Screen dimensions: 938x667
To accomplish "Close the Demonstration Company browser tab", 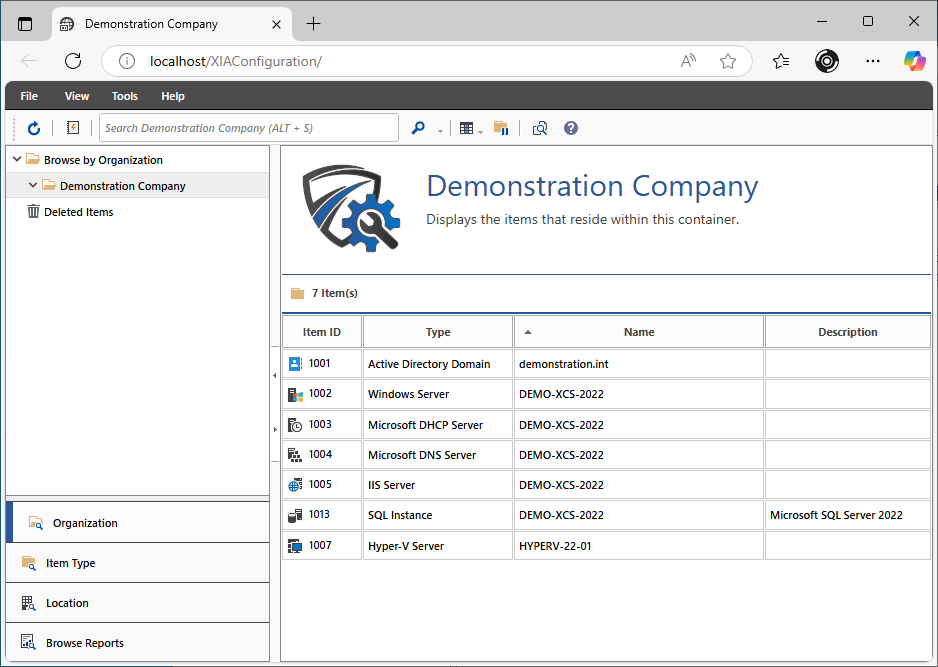I will point(276,24).
